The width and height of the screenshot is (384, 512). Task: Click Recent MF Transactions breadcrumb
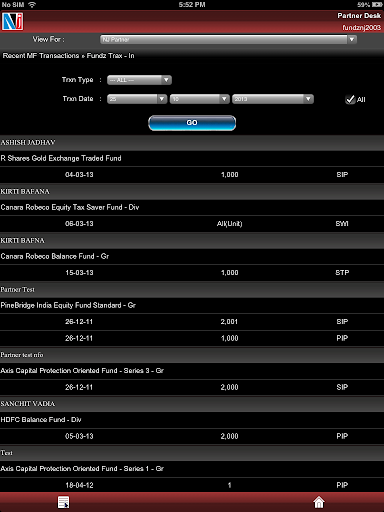tap(41, 56)
